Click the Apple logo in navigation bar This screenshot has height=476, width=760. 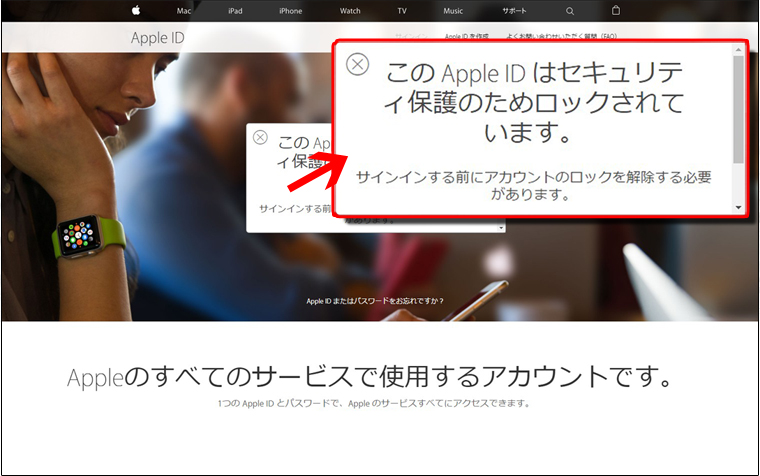(136, 10)
